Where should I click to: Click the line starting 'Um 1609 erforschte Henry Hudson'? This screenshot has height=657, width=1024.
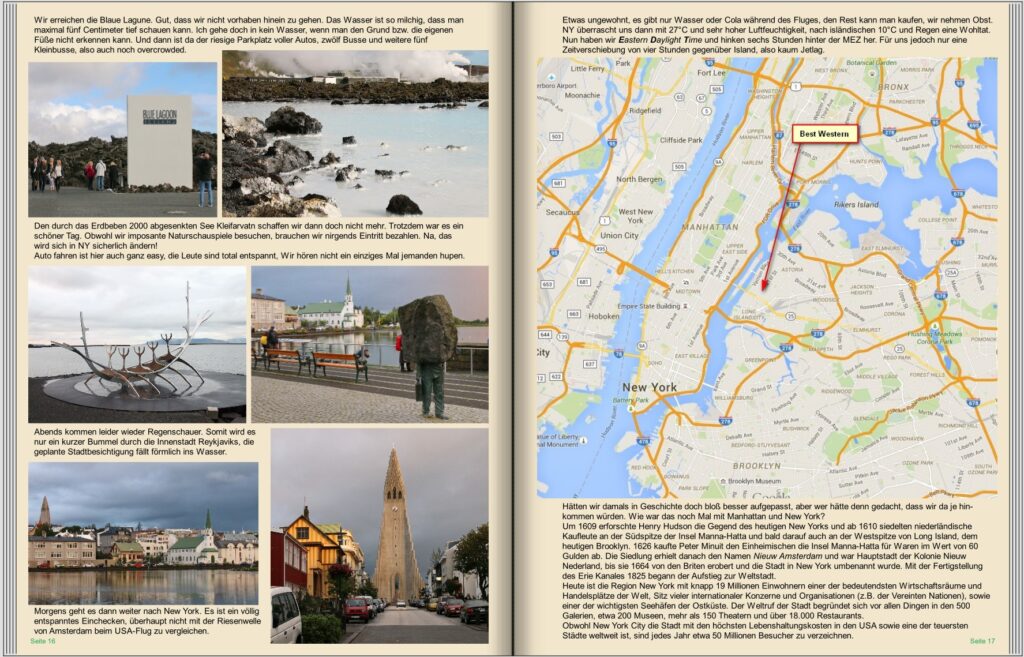[767, 526]
